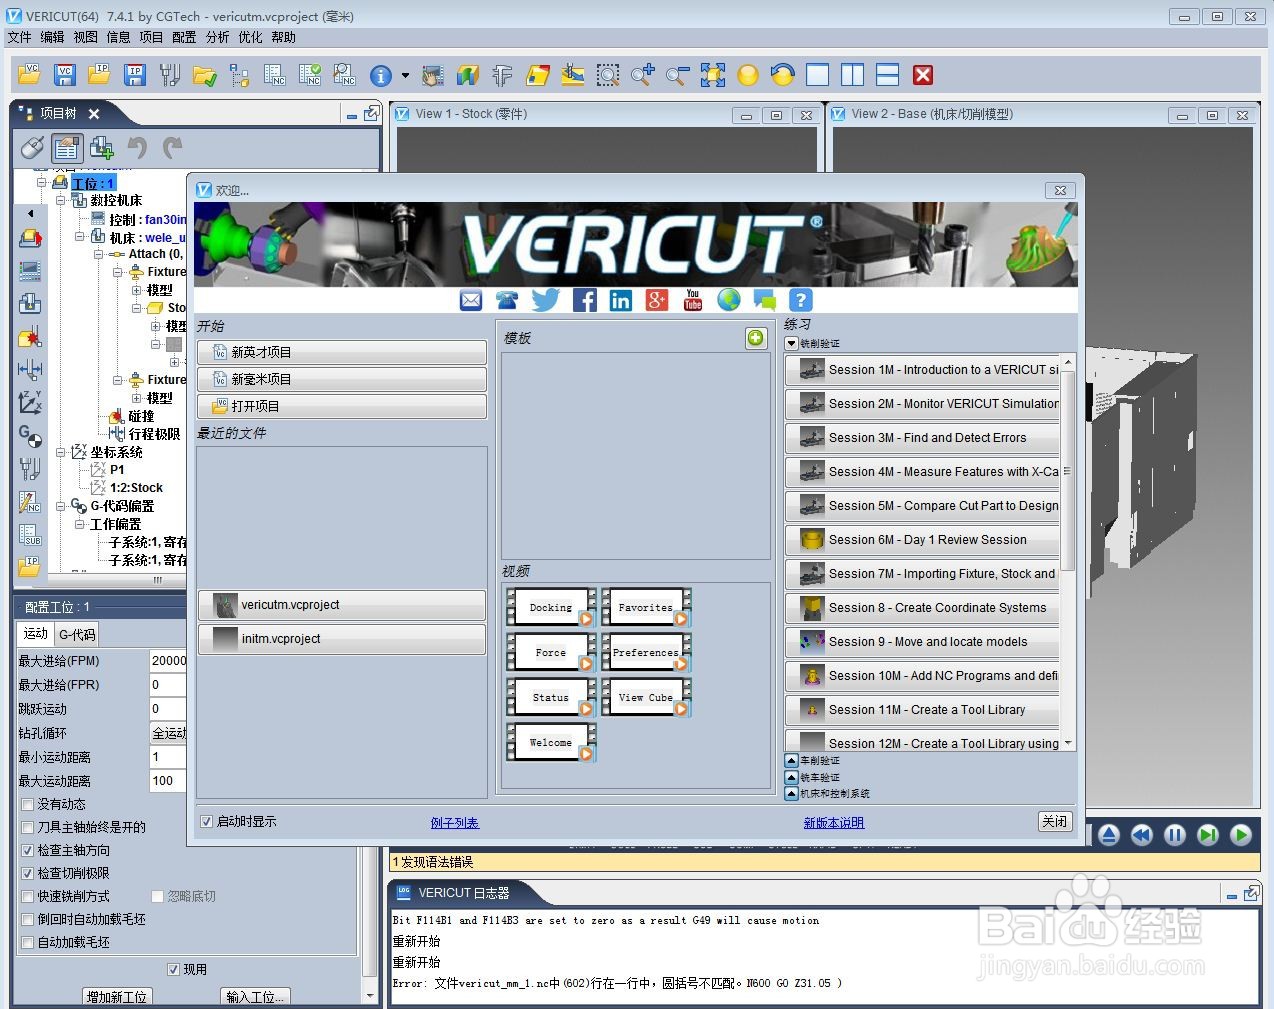
Task: Click the X-Caliper measure toolbar icon
Action: [x=502, y=75]
